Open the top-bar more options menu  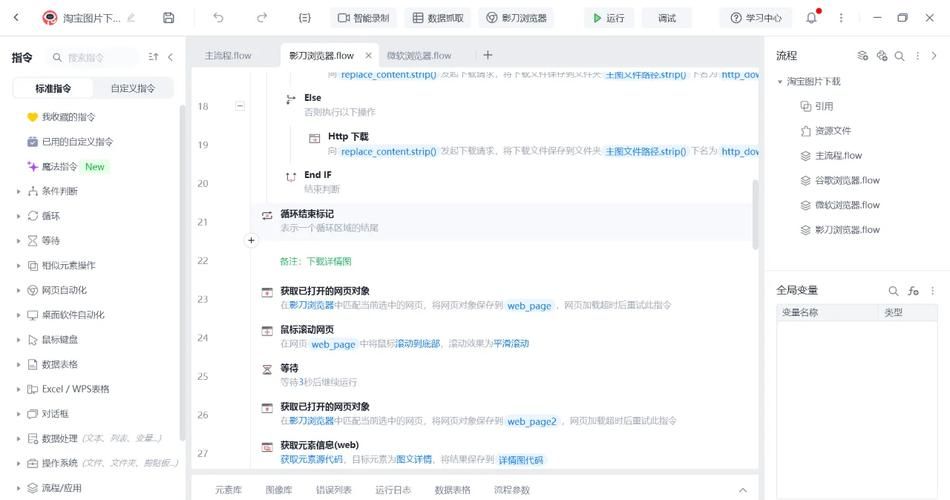click(841, 18)
